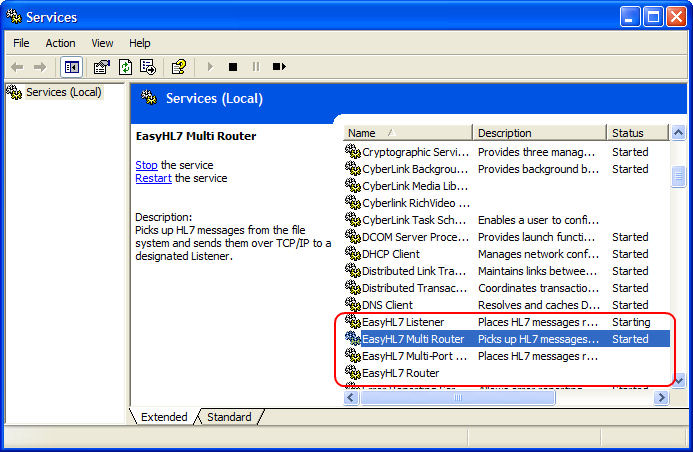Screen dimensions: 693x452
Task: Select the Cryptographic Services gear icon
Action: (x=353, y=152)
